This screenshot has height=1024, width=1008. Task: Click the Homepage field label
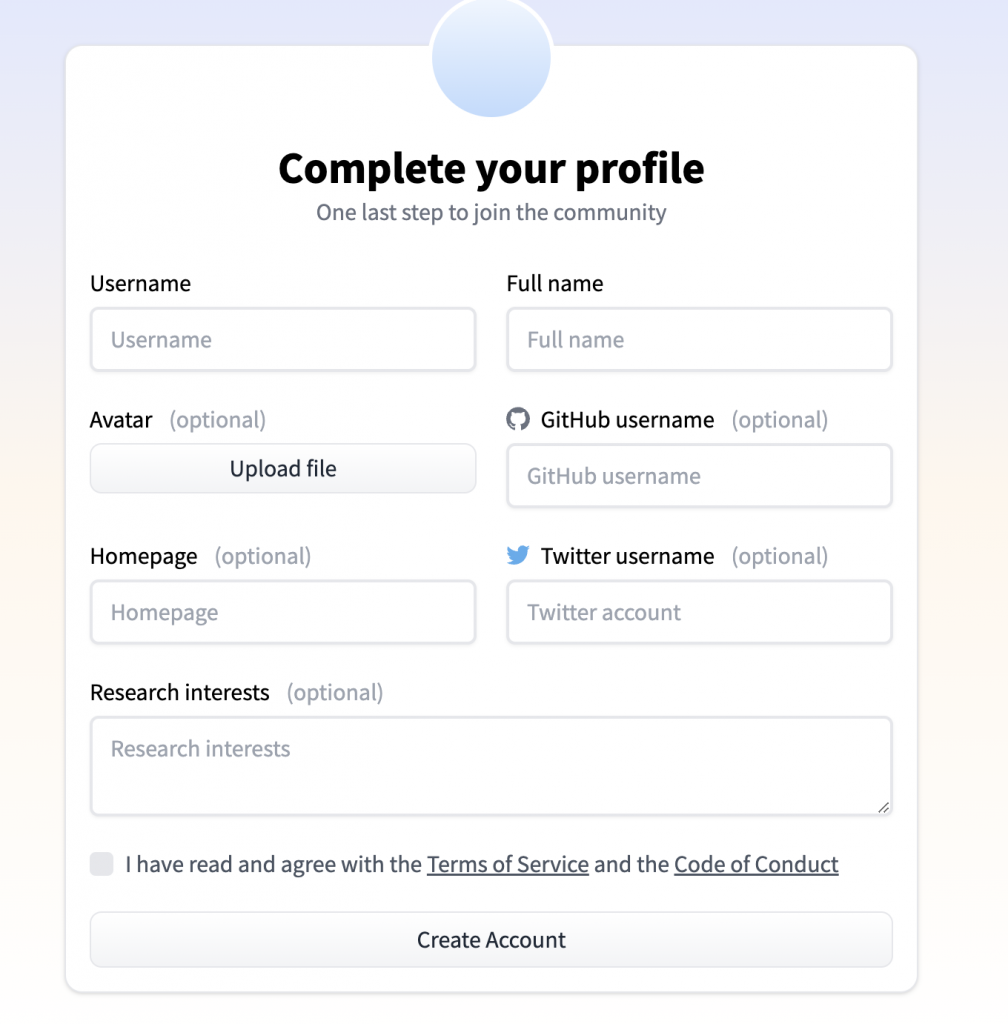pyautogui.click(x=144, y=556)
